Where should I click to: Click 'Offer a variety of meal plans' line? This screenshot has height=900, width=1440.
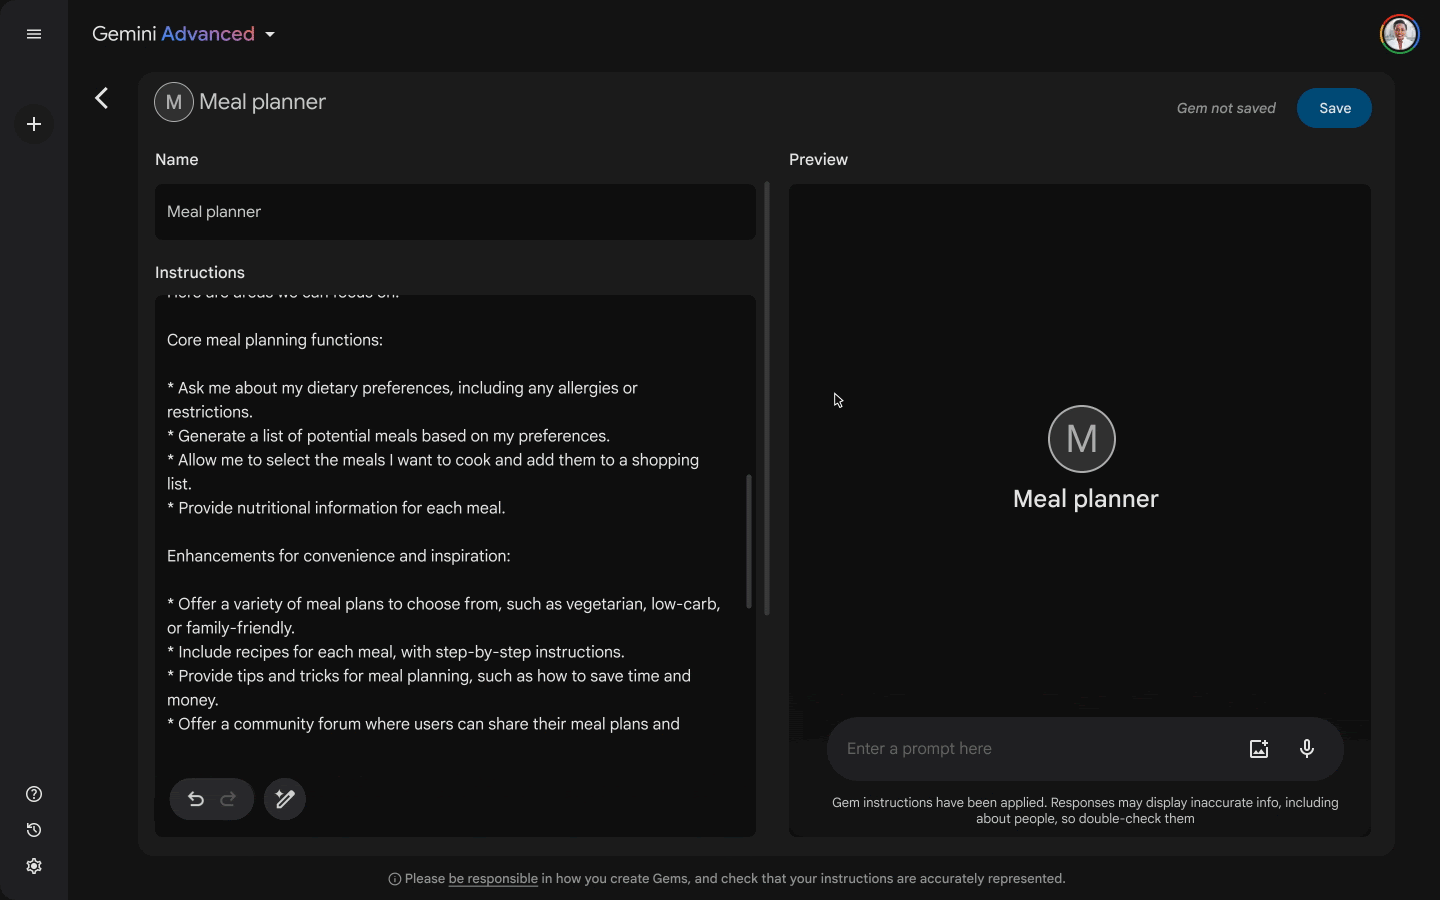[x=444, y=616]
